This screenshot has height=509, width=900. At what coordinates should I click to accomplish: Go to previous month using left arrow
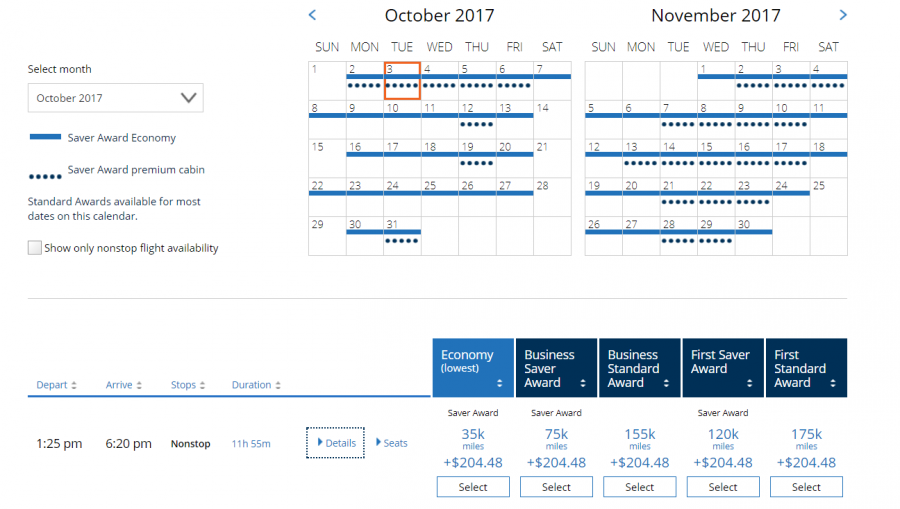pyautogui.click(x=312, y=15)
